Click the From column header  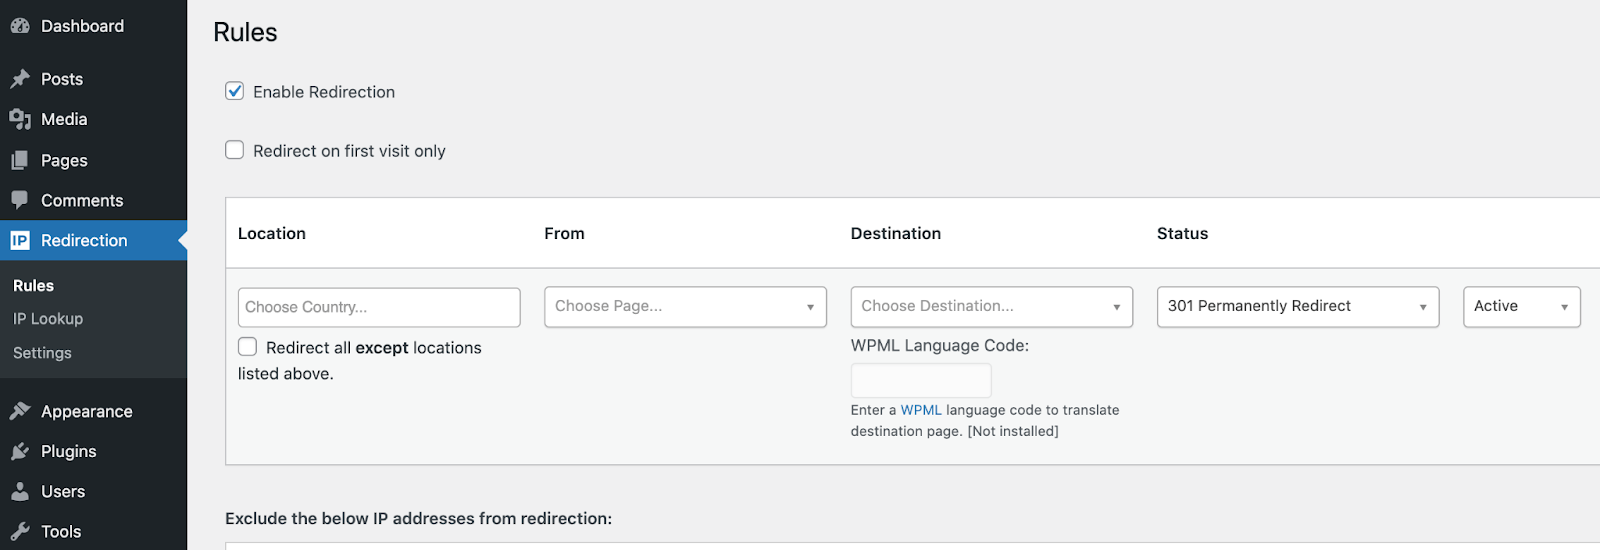(x=564, y=233)
